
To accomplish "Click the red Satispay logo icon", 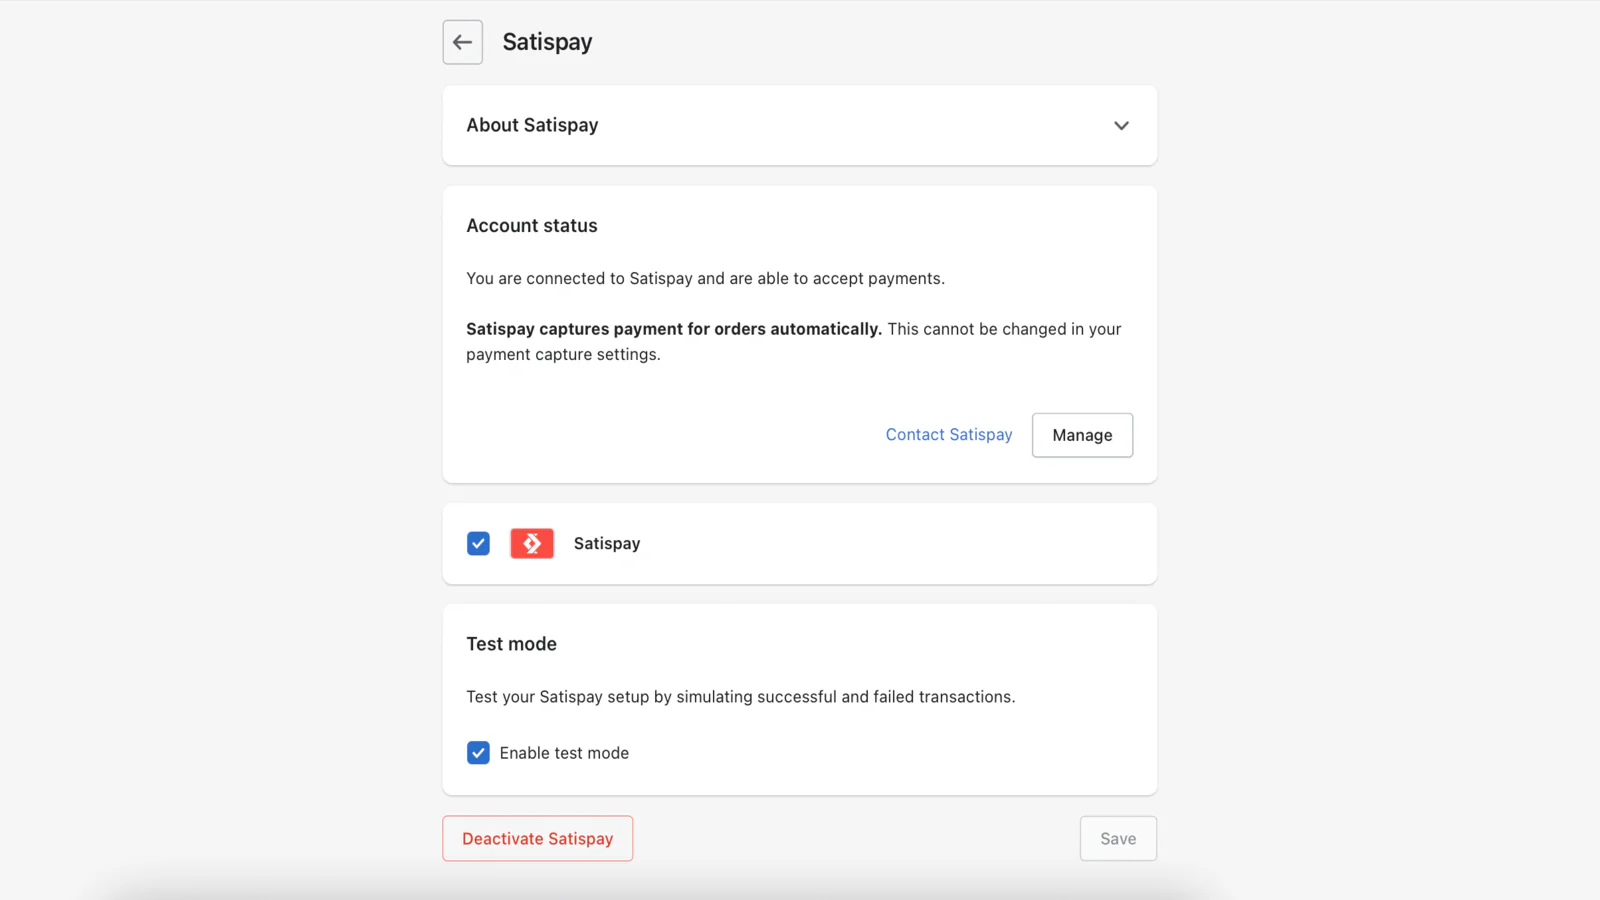I will 532,543.
